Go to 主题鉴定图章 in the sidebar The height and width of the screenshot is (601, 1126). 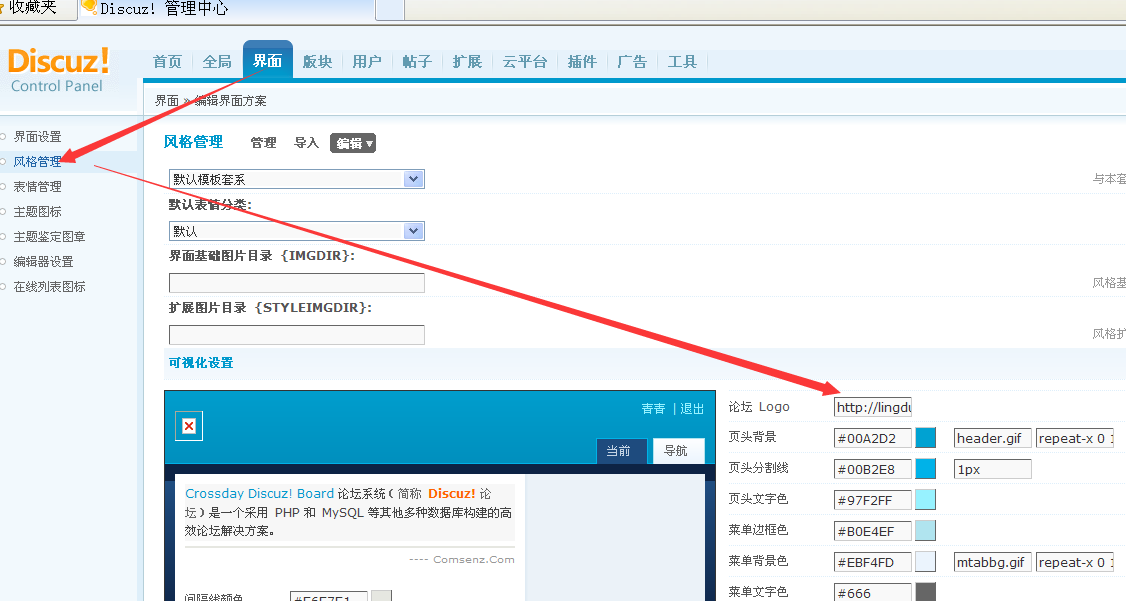(x=50, y=236)
